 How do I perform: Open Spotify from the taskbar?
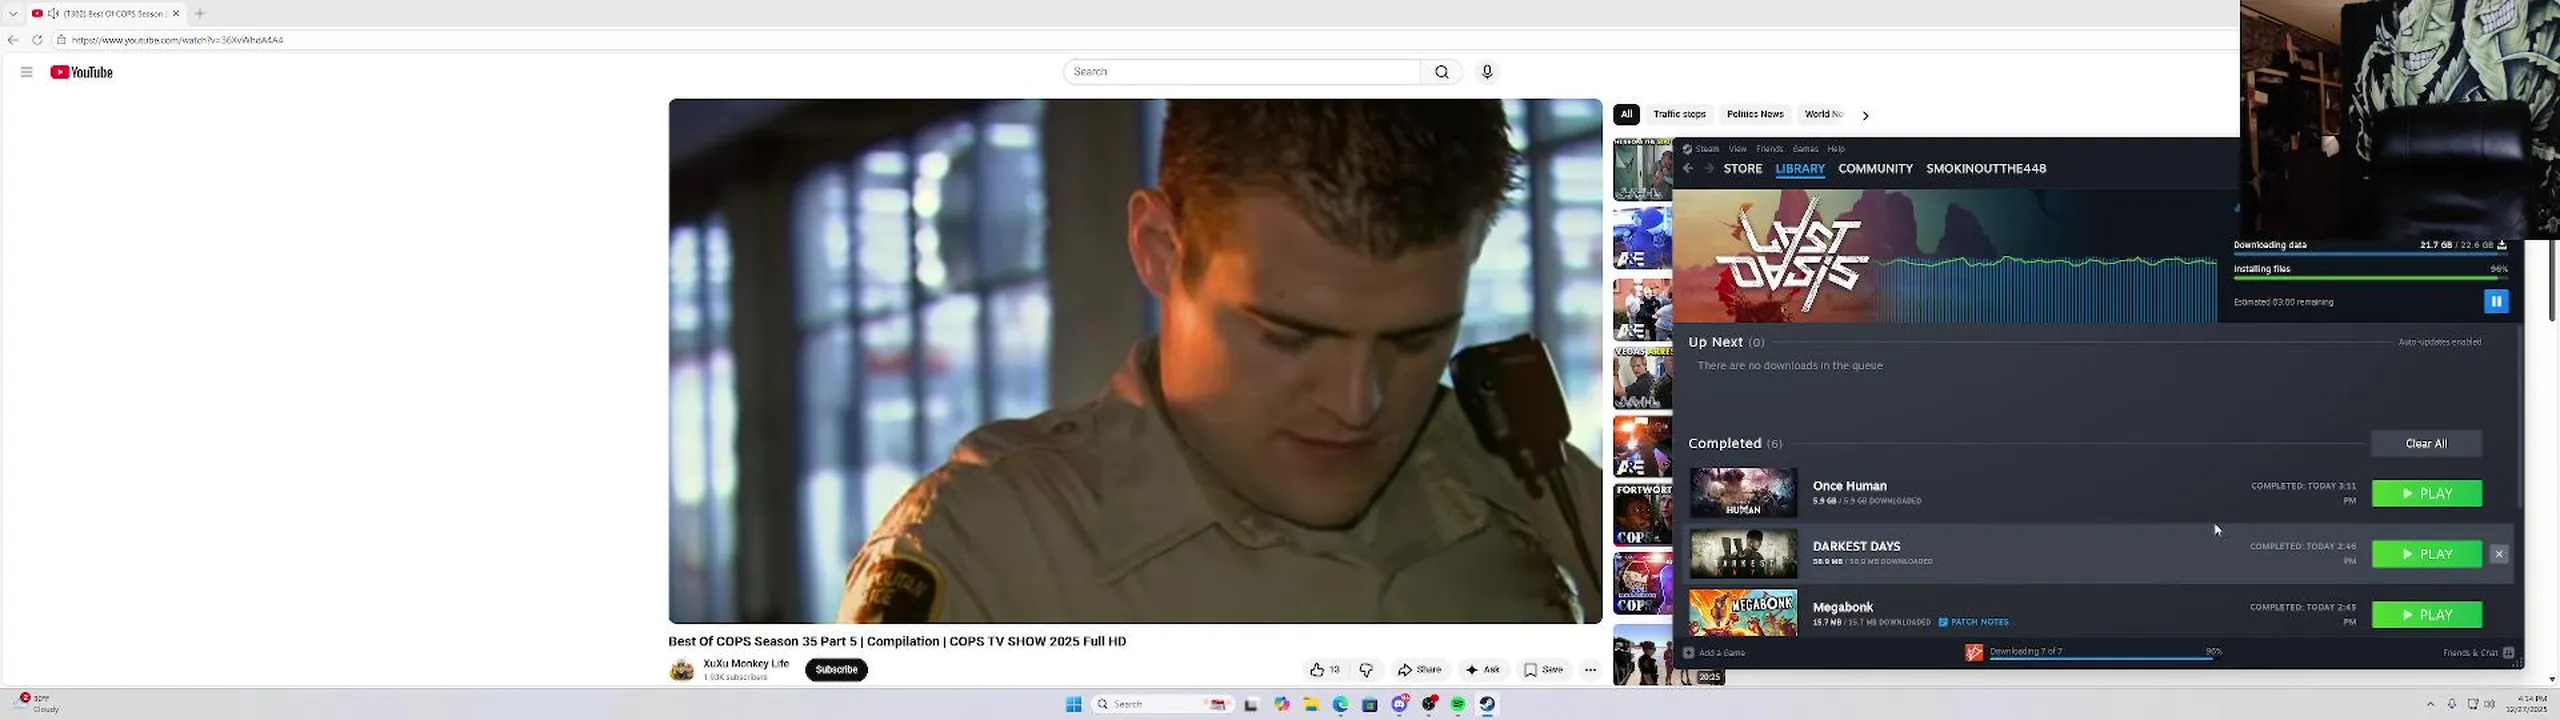pos(1458,704)
